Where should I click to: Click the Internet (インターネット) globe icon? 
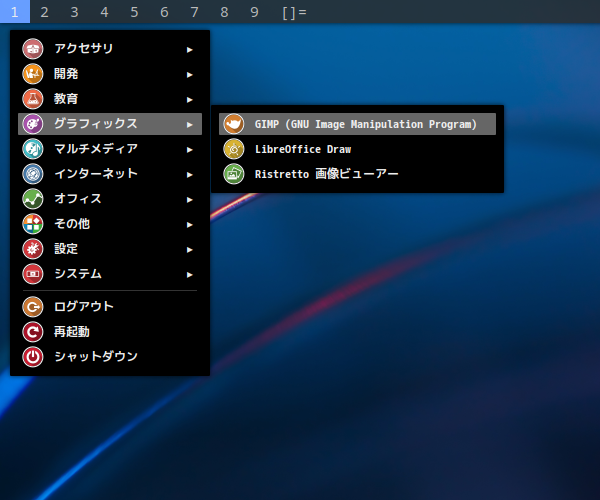click(x=33, y=174)
